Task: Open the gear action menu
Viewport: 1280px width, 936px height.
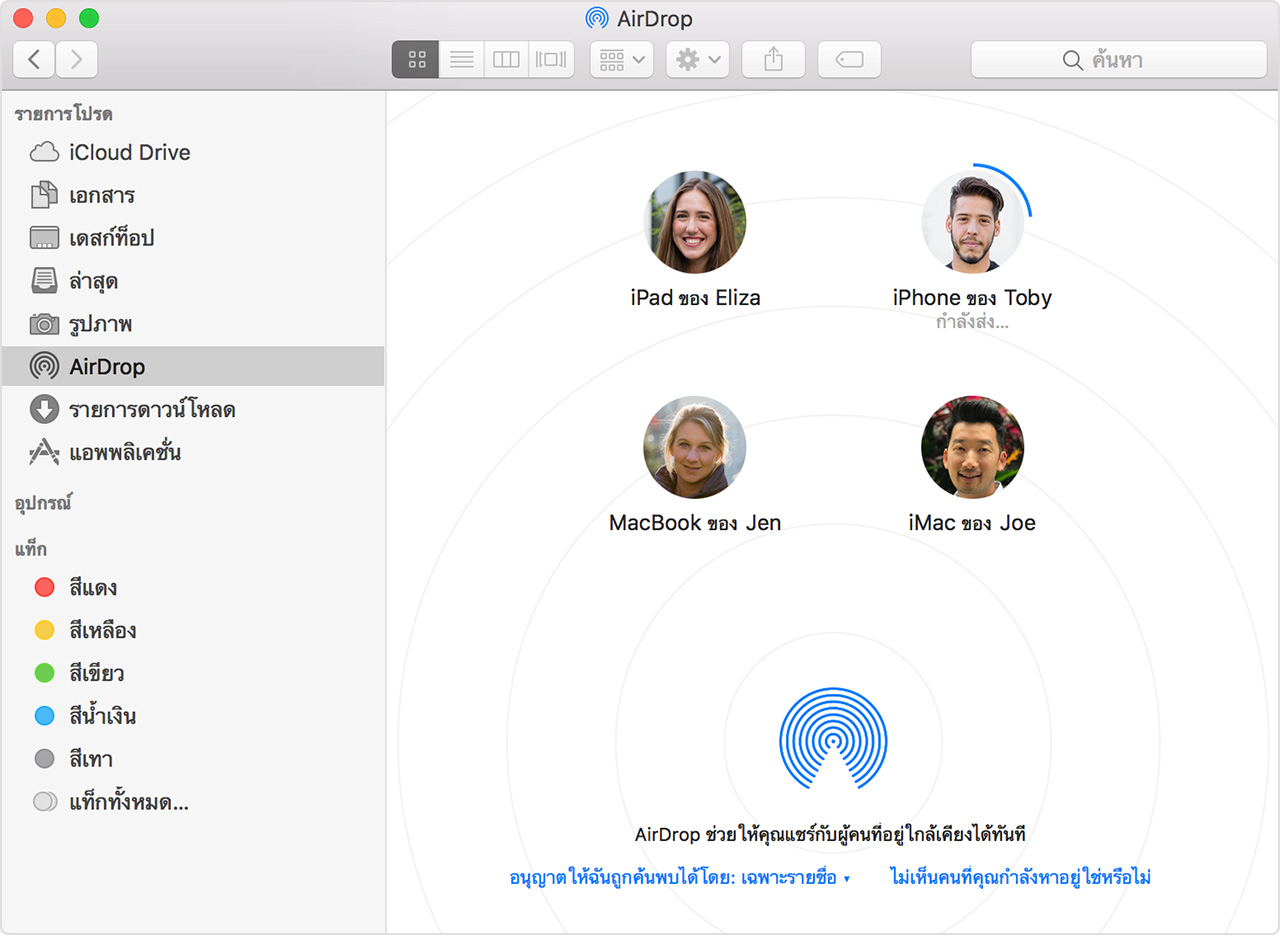Action: (x=698, y=60)
